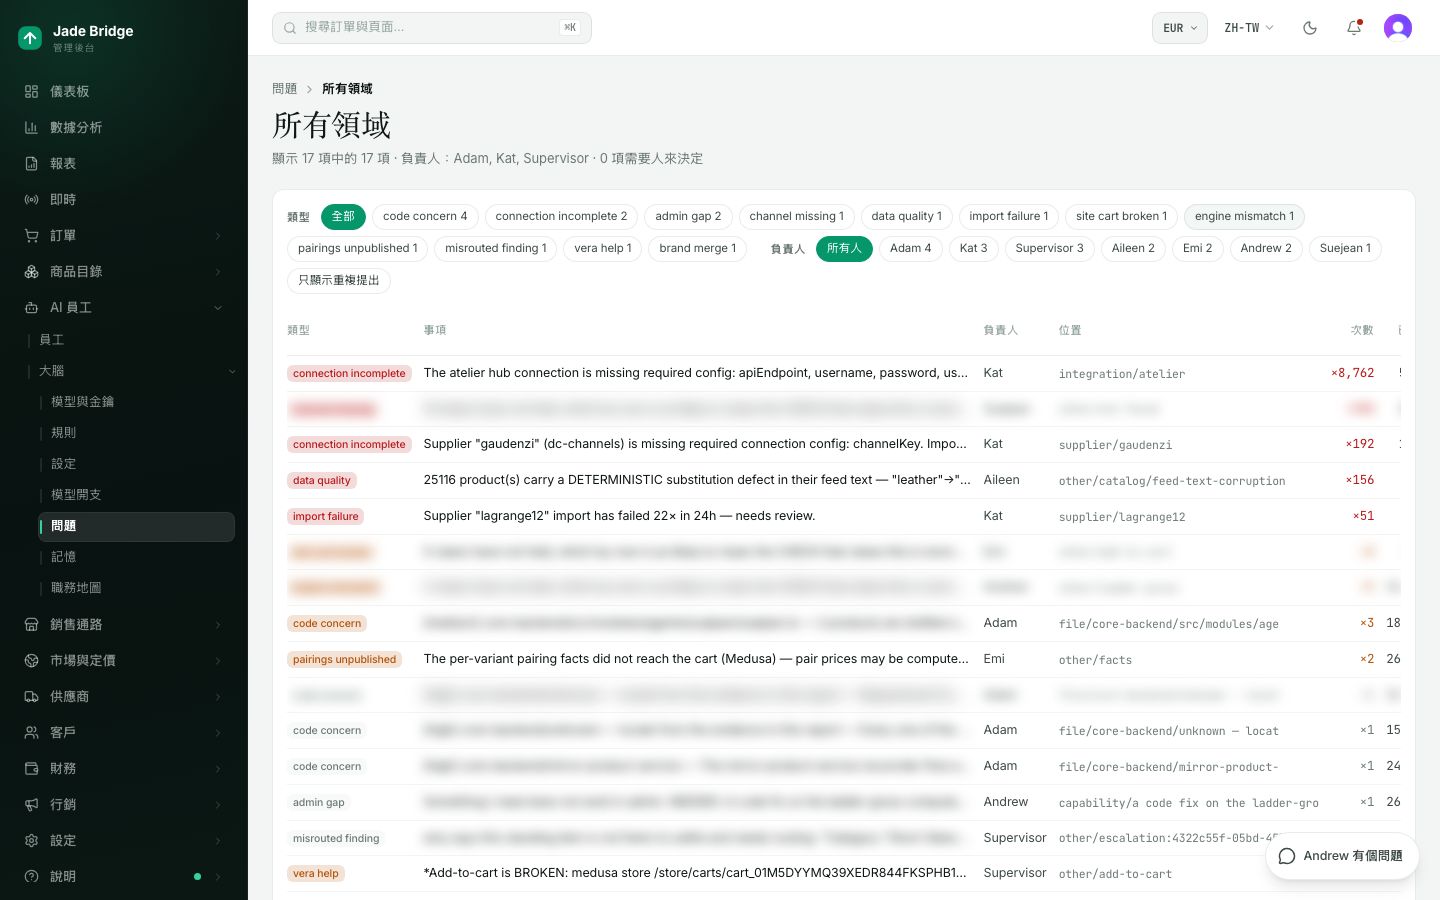Screen dimensions: 1440x900
Task: Open the 數據分析 analytics chart icon
Action: tap(31, 127)
